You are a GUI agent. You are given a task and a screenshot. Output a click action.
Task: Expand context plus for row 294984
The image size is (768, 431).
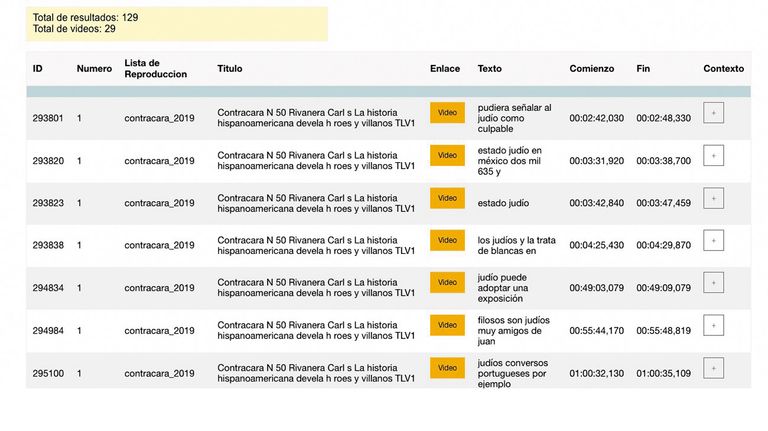pyautogui.click(x=713, y=325)
